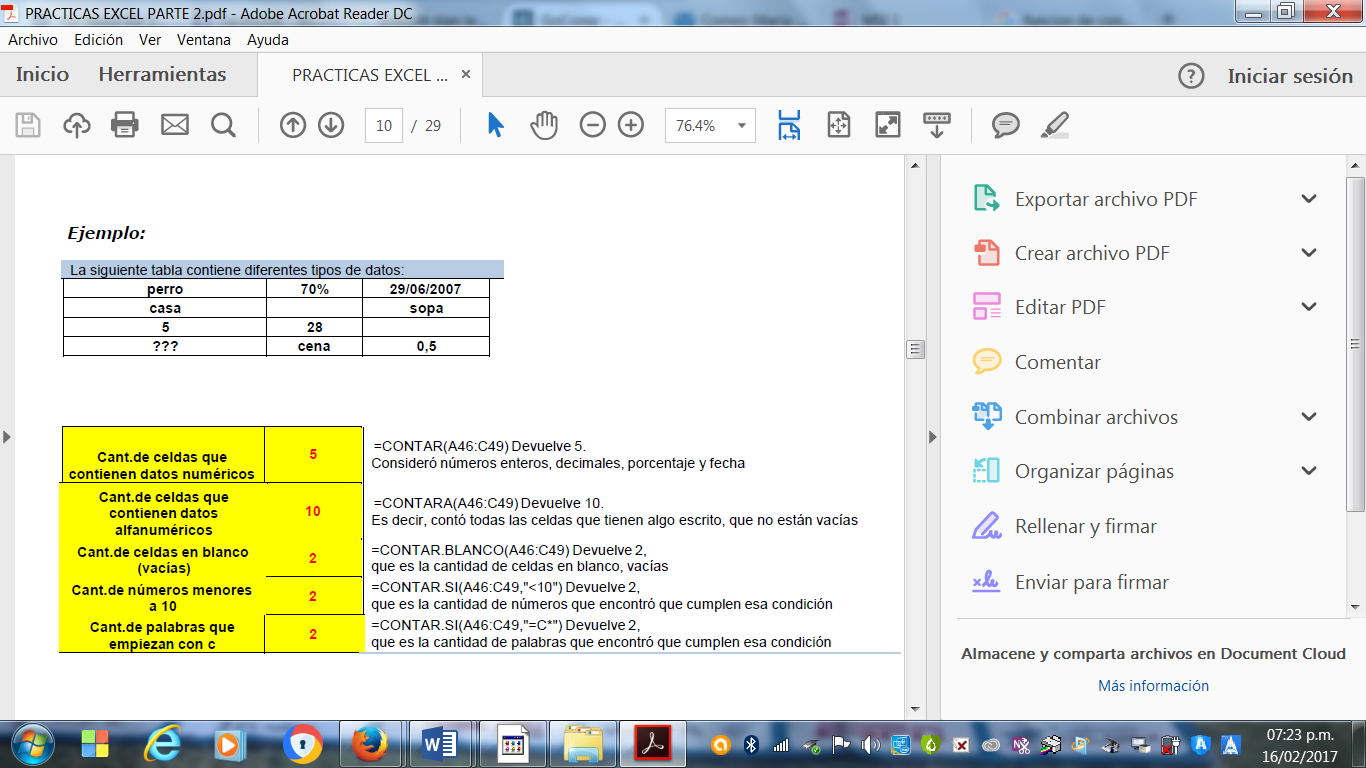Open the search magnifier tool
Screen dimensions: 1366x768
point(223,125)
